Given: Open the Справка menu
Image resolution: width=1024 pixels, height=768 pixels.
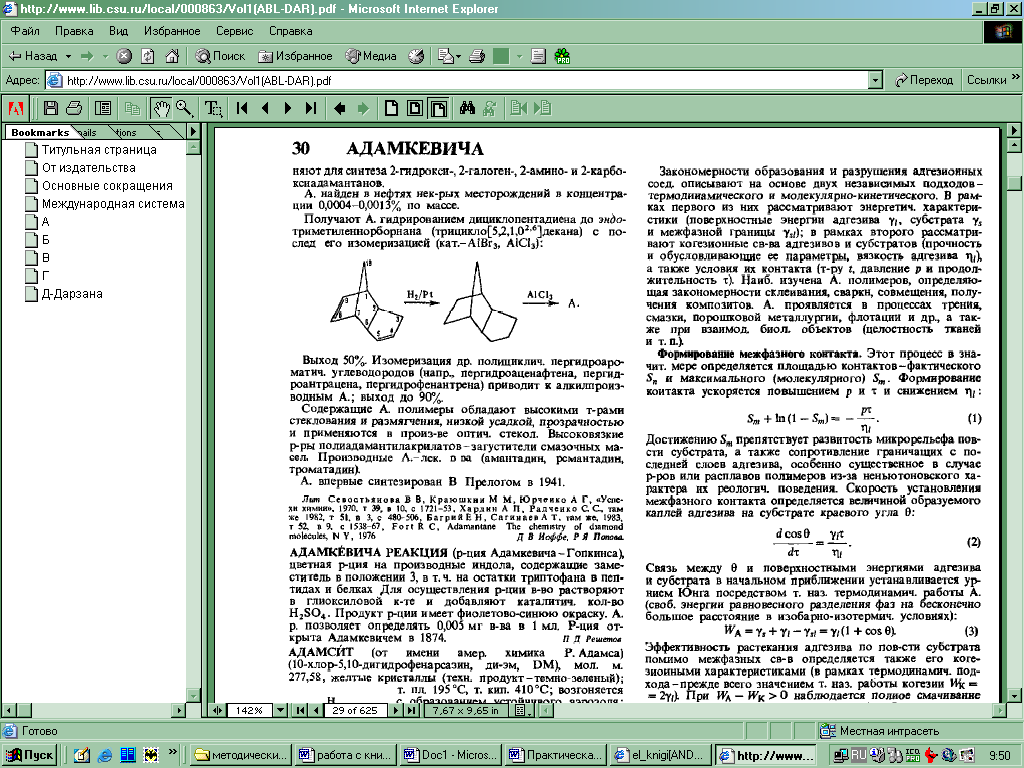Looking at the screenshot, I should [x=291, y=31].
